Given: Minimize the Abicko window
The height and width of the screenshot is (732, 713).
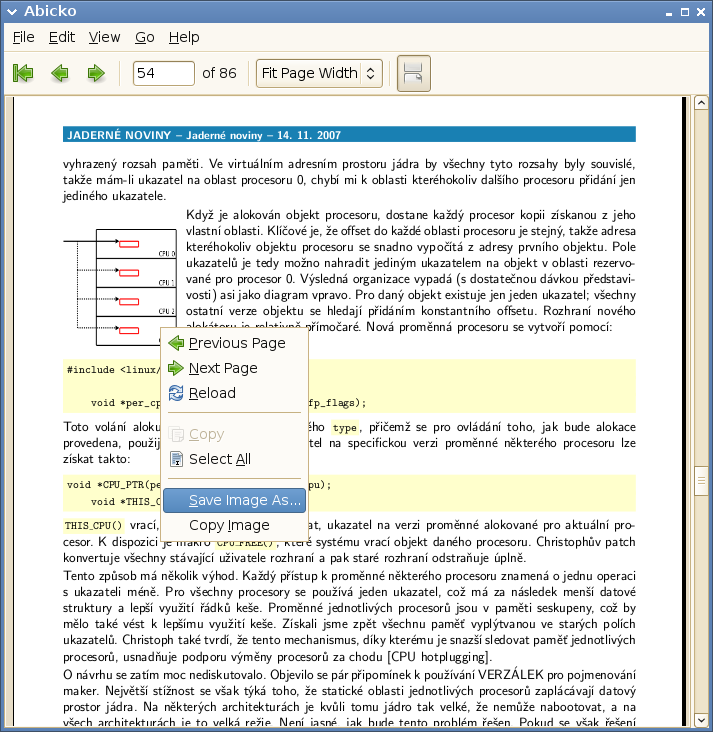Looking at the screenshot, I should pos(669,13).
